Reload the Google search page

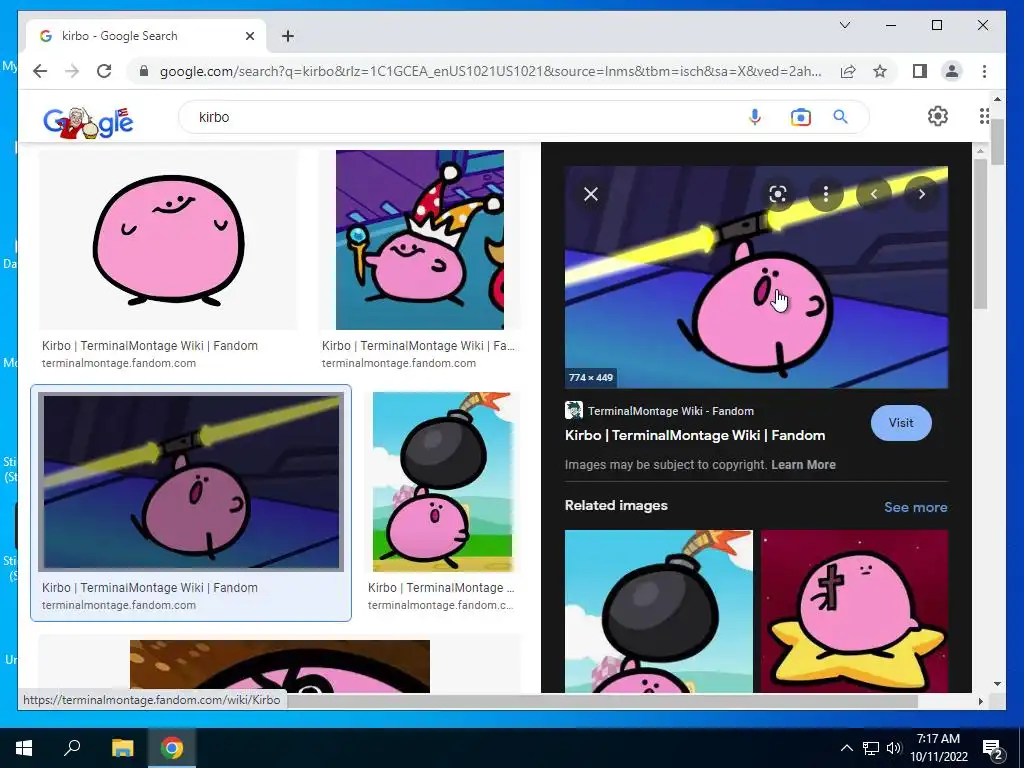(x=104, y=71)
